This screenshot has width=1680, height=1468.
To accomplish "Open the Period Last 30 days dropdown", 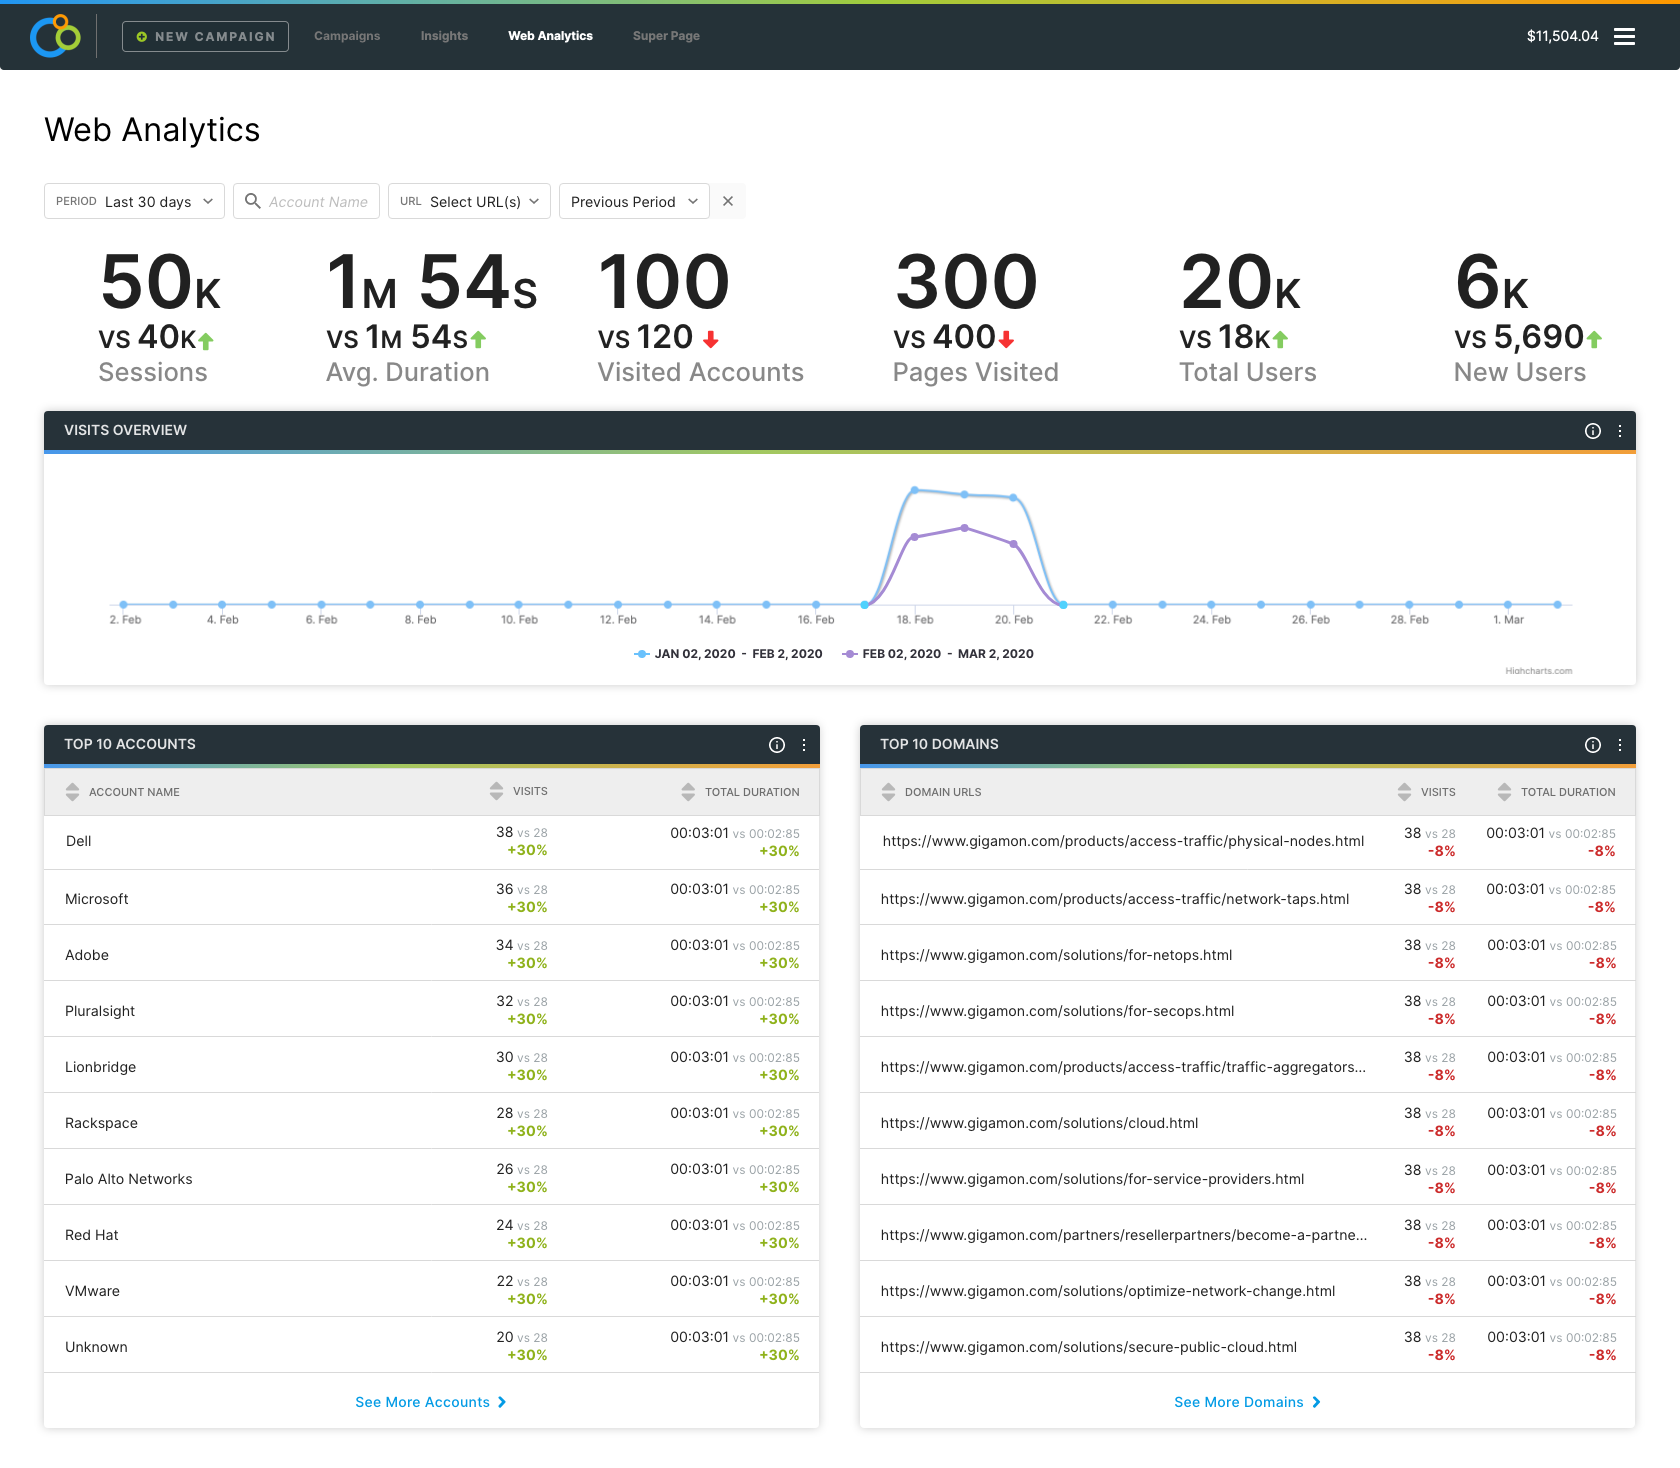I will pos(134,201).
